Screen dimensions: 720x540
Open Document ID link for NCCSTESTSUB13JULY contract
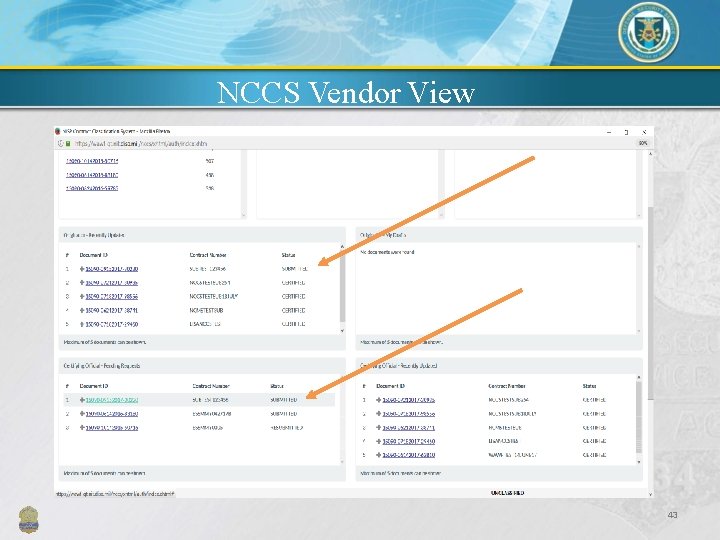pyautogui.click(x=112, y=297)
